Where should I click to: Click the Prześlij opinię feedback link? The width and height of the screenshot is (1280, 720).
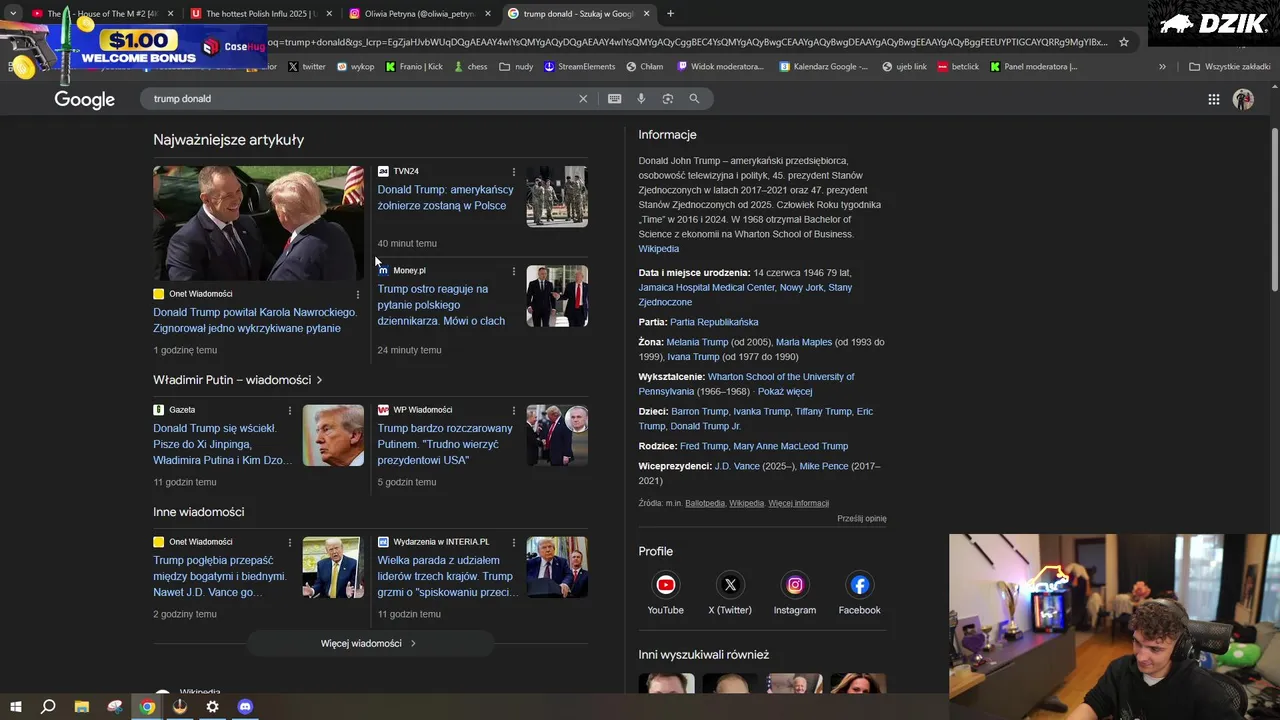[x=862, y=519]
